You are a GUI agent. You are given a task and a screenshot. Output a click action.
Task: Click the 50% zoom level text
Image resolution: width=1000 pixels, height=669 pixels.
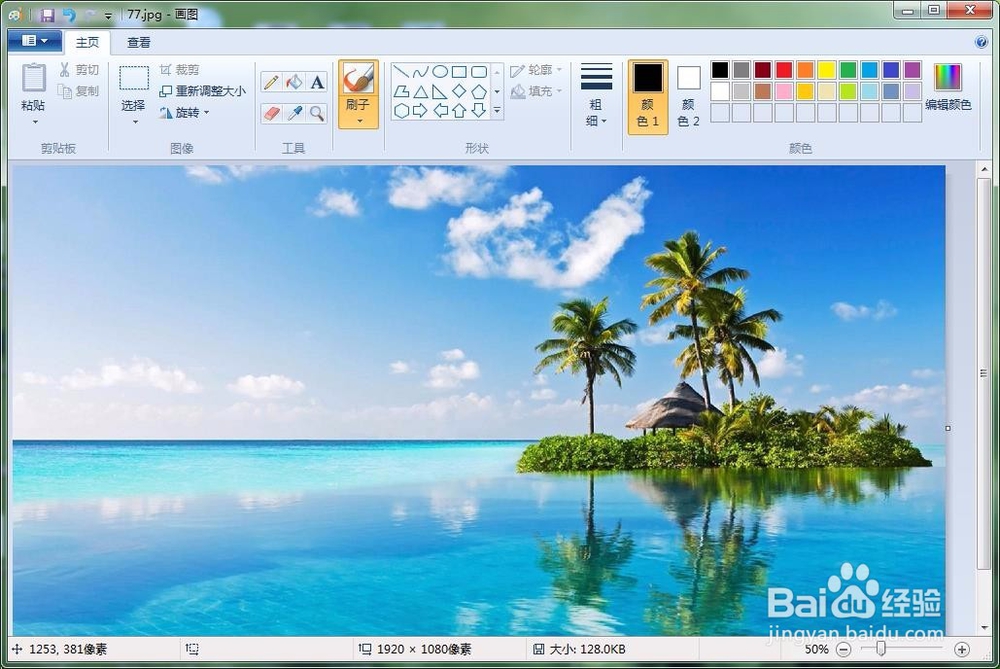(x=816, y=649)
